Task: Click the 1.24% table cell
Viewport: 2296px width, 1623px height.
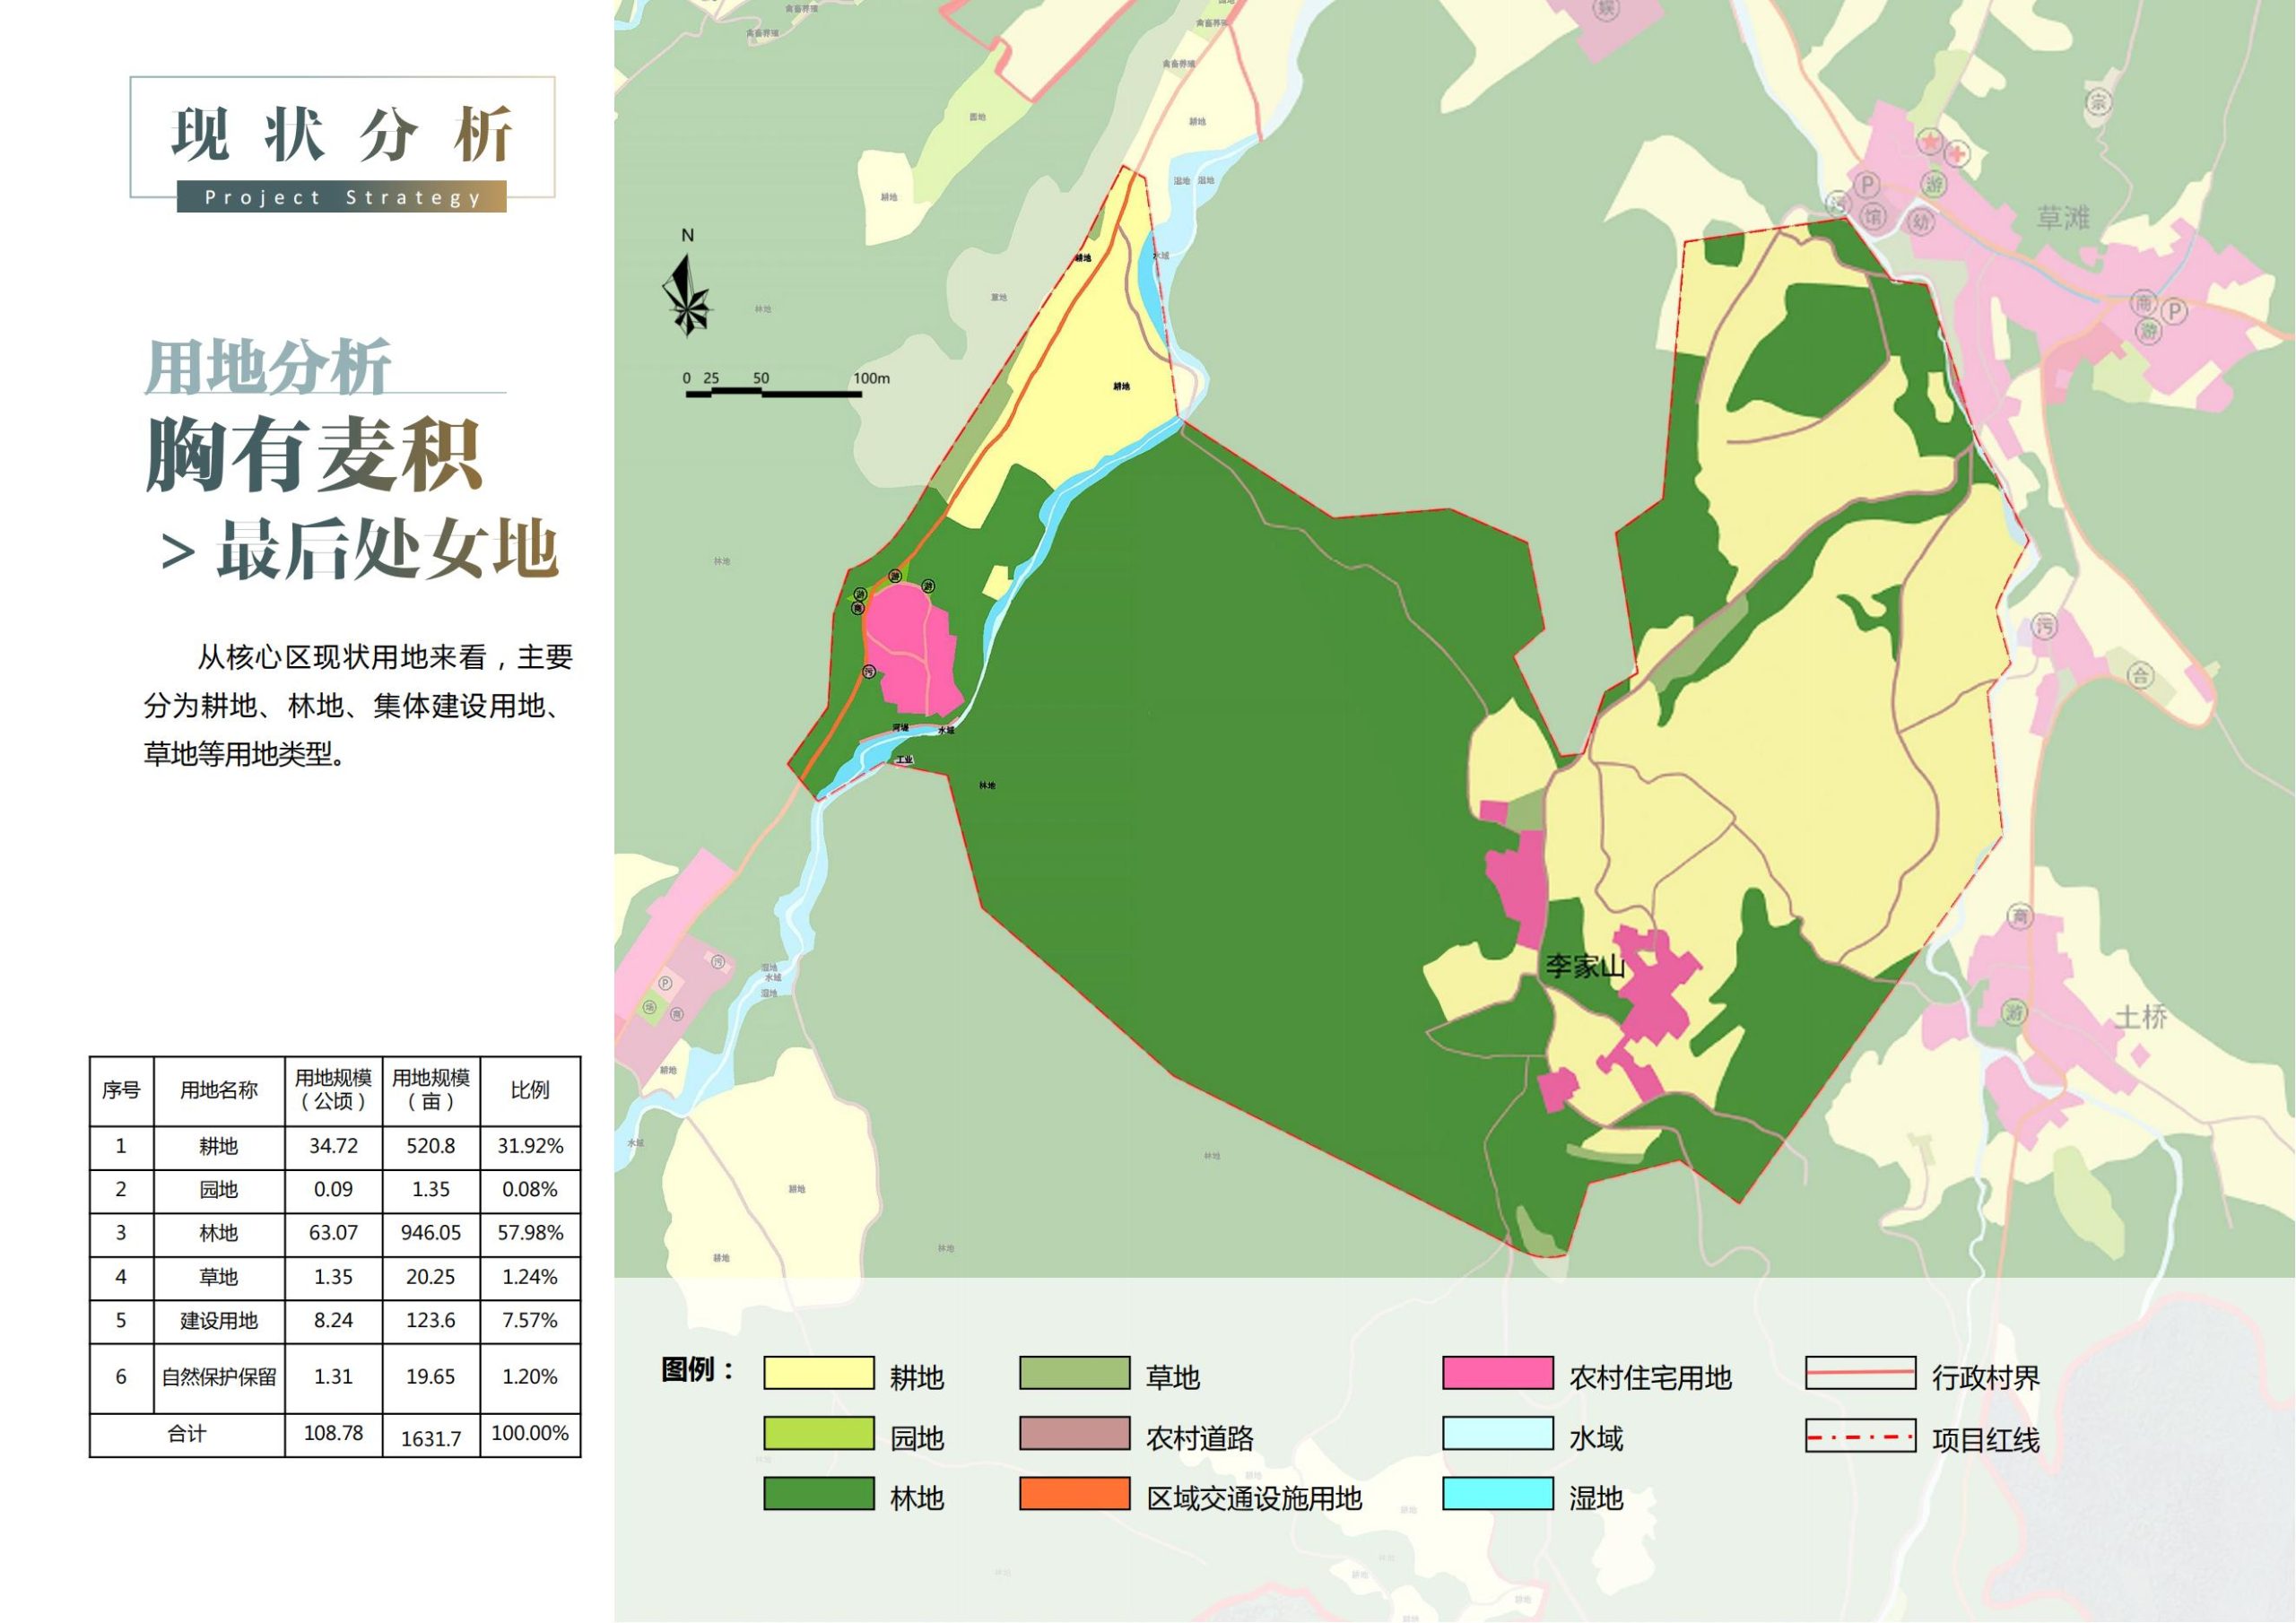Action: (530, 1277)
